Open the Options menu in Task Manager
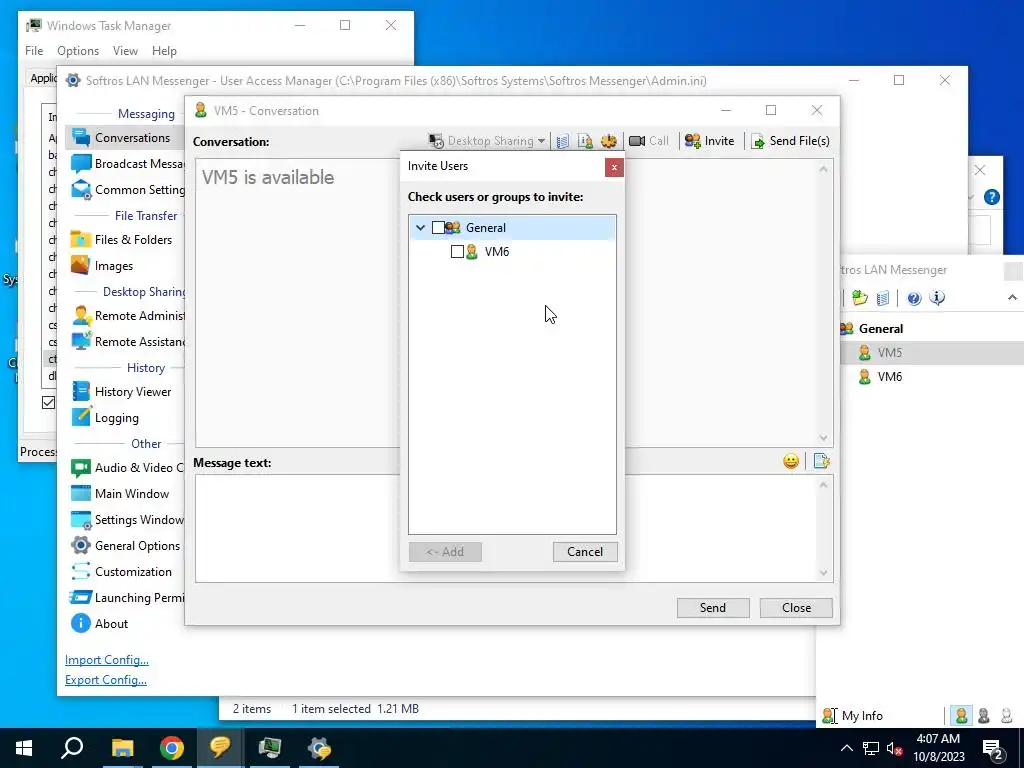 point(78,51)
